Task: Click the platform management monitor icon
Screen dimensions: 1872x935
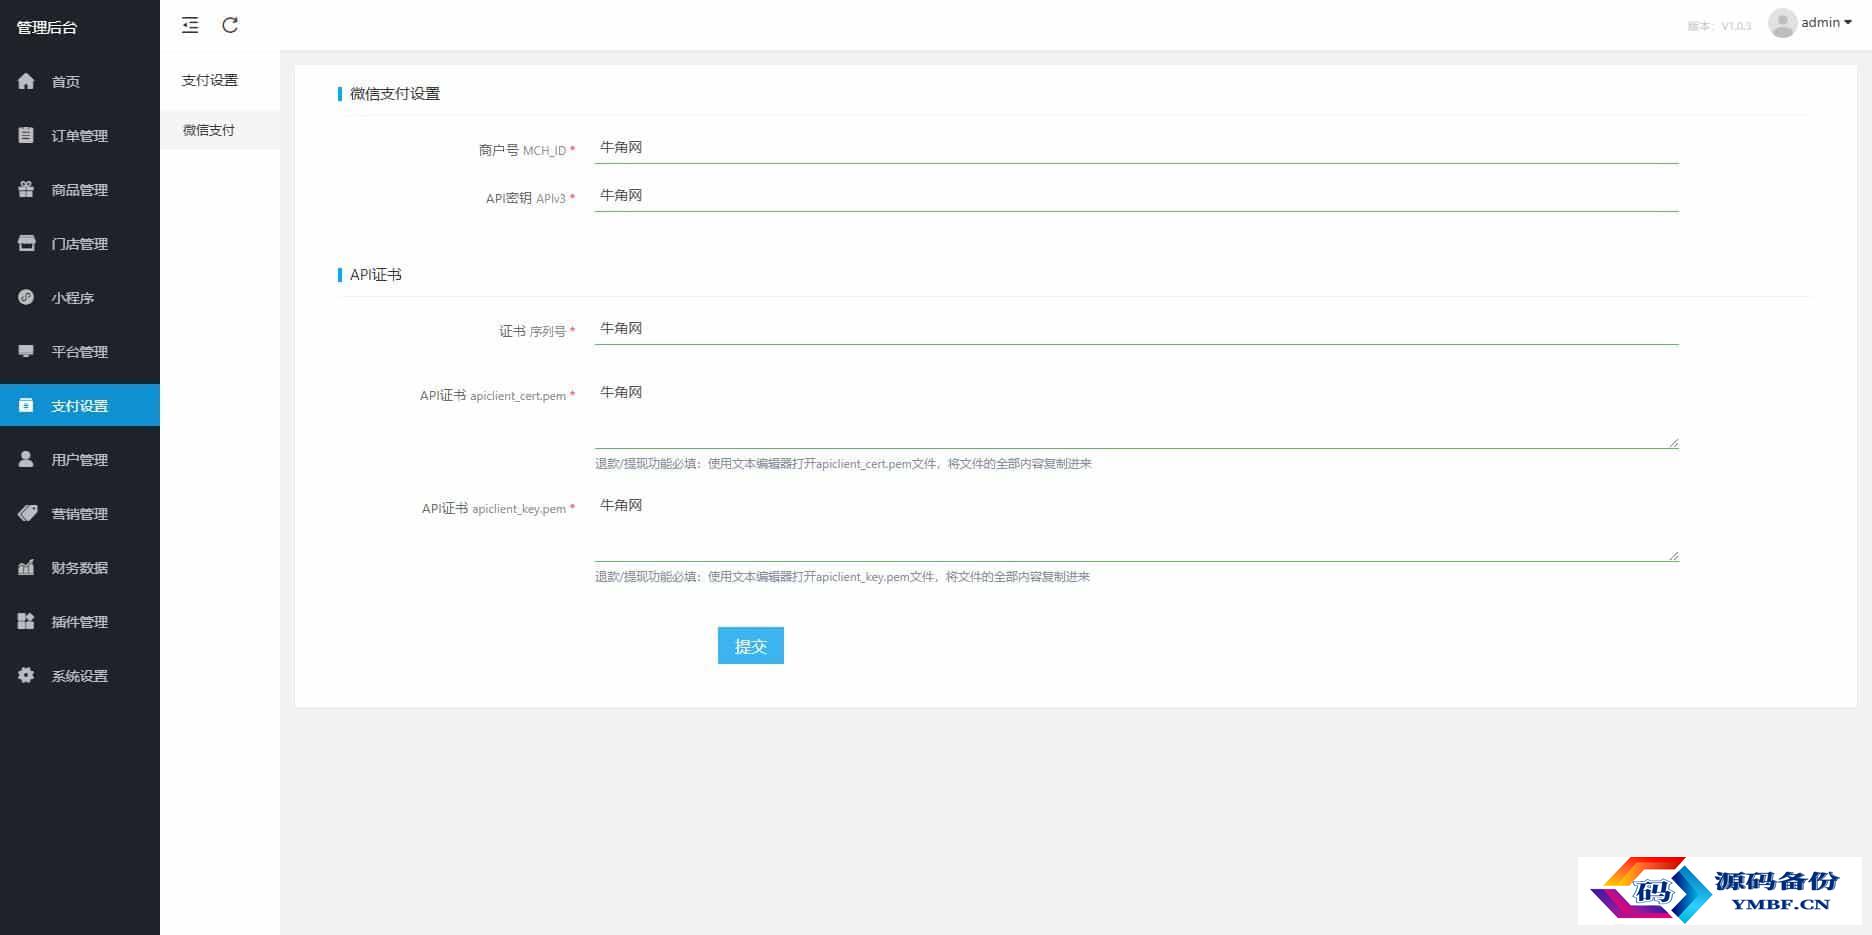Action: [26, 351]
